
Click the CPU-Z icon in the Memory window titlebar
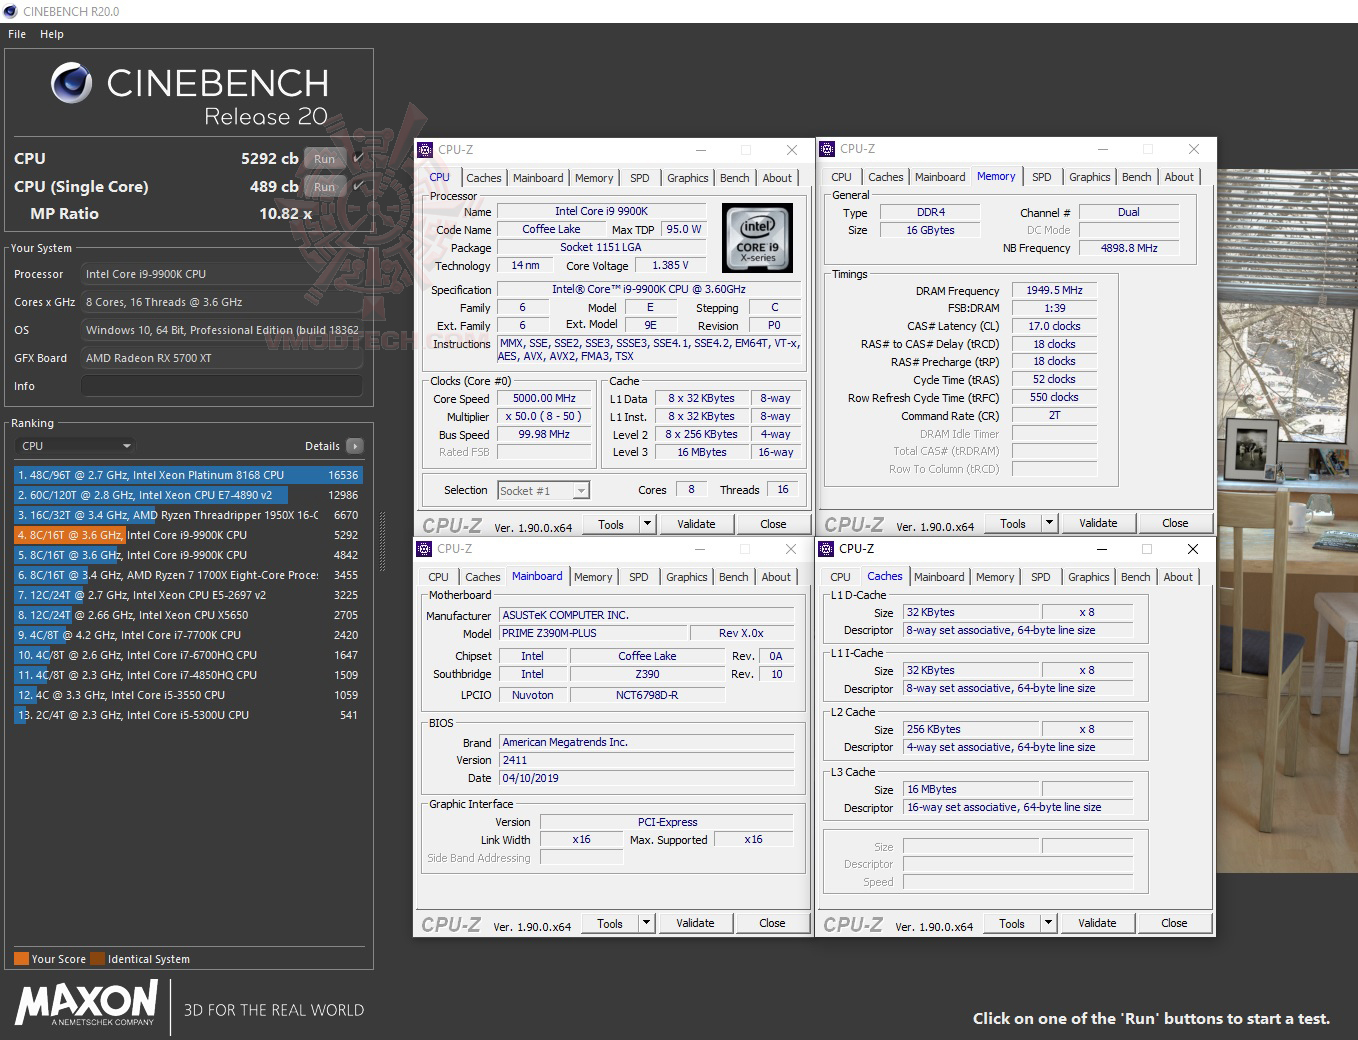click(827, 148)
